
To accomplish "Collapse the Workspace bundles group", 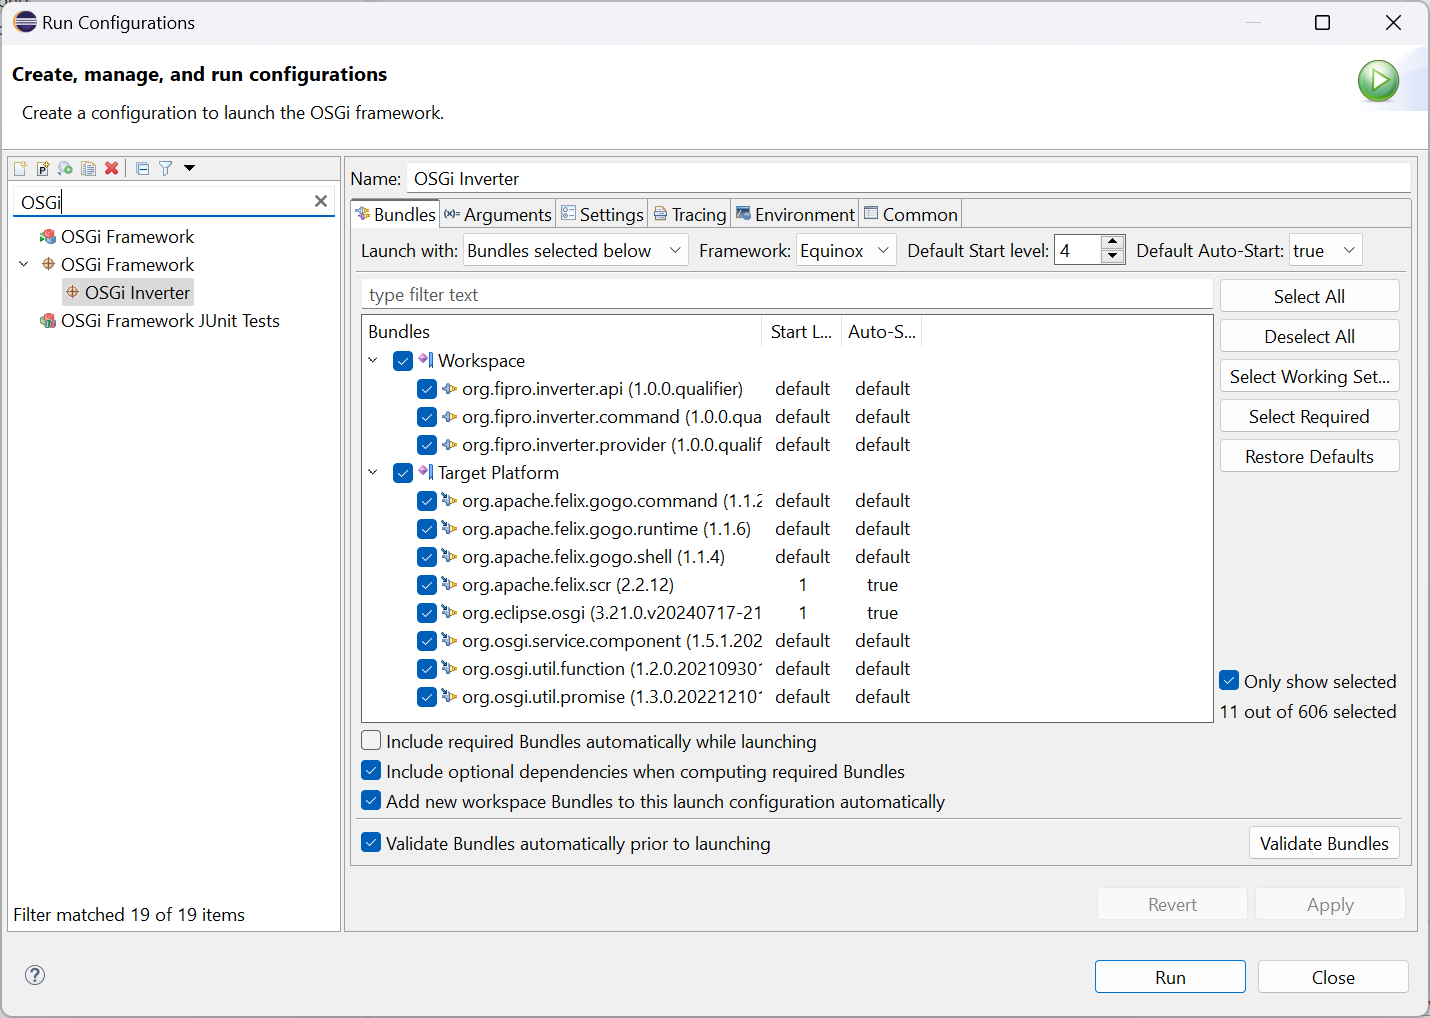I will tap(373, 360).
